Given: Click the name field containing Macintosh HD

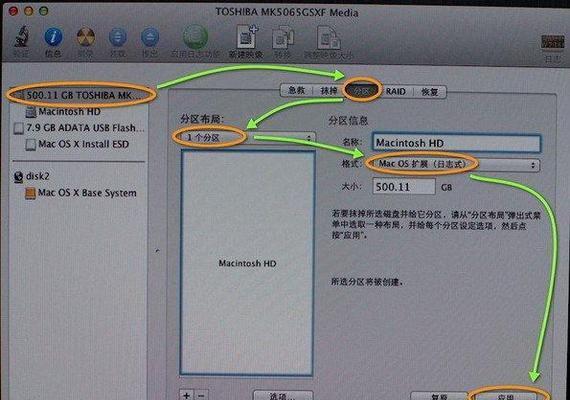Looking at the screenshot, I should pyautogui.click(x=456, y=143).
